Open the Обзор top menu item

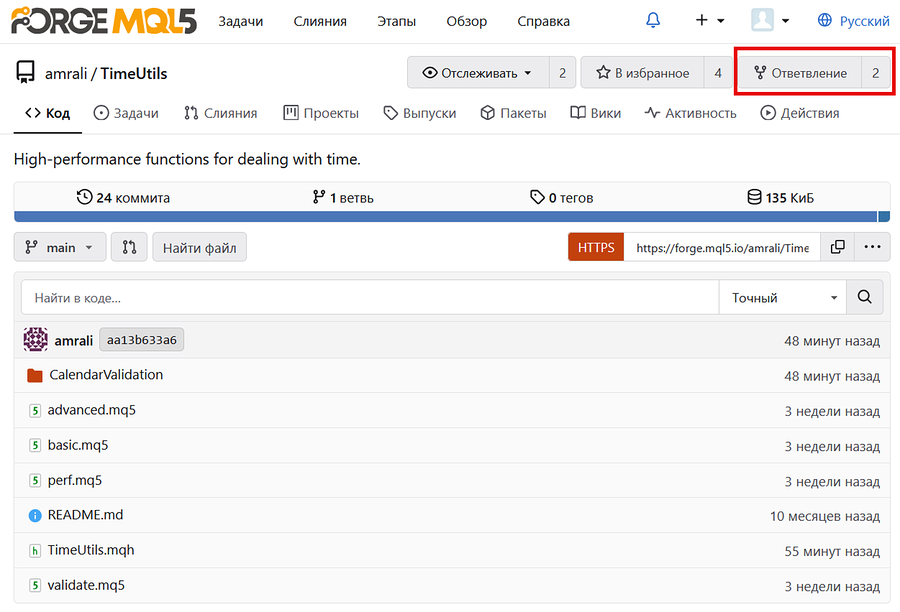point(467,21)
